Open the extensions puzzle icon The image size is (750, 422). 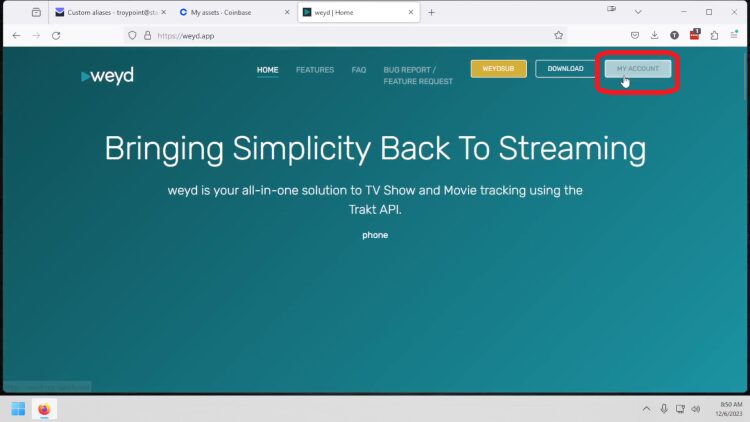(714, 35)
